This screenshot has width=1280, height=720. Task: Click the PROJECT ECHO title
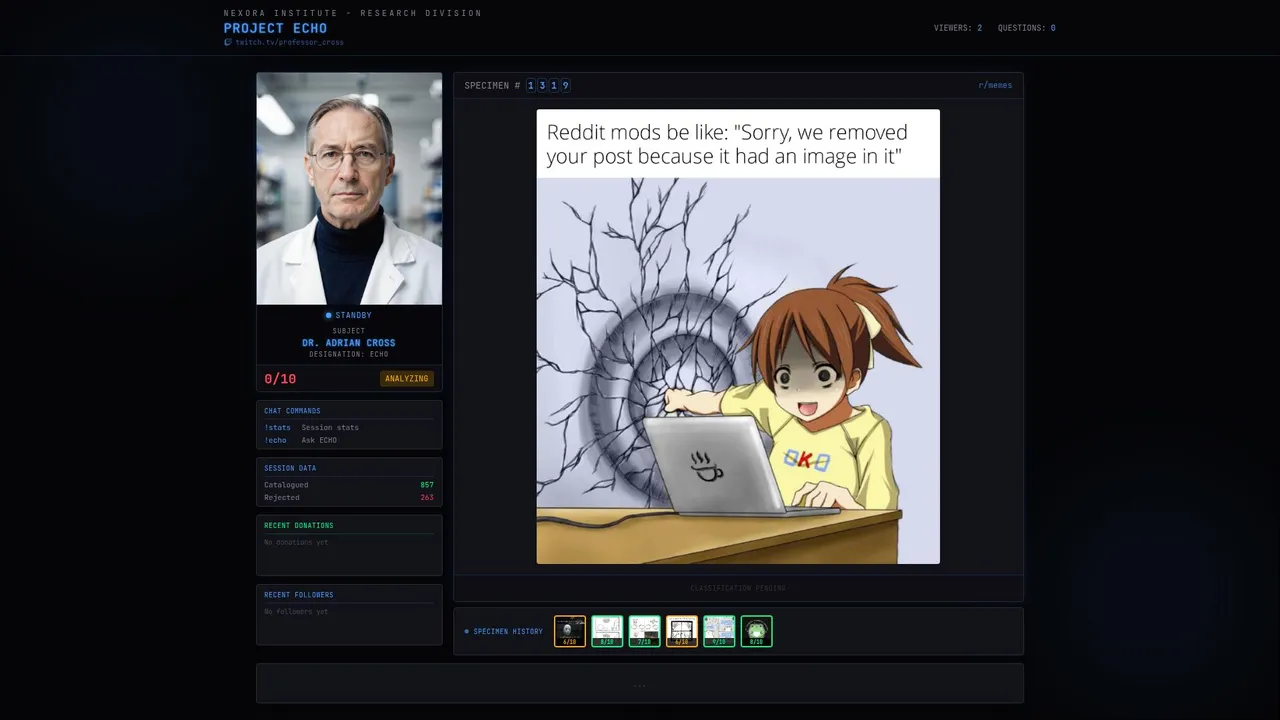[275, 28]
